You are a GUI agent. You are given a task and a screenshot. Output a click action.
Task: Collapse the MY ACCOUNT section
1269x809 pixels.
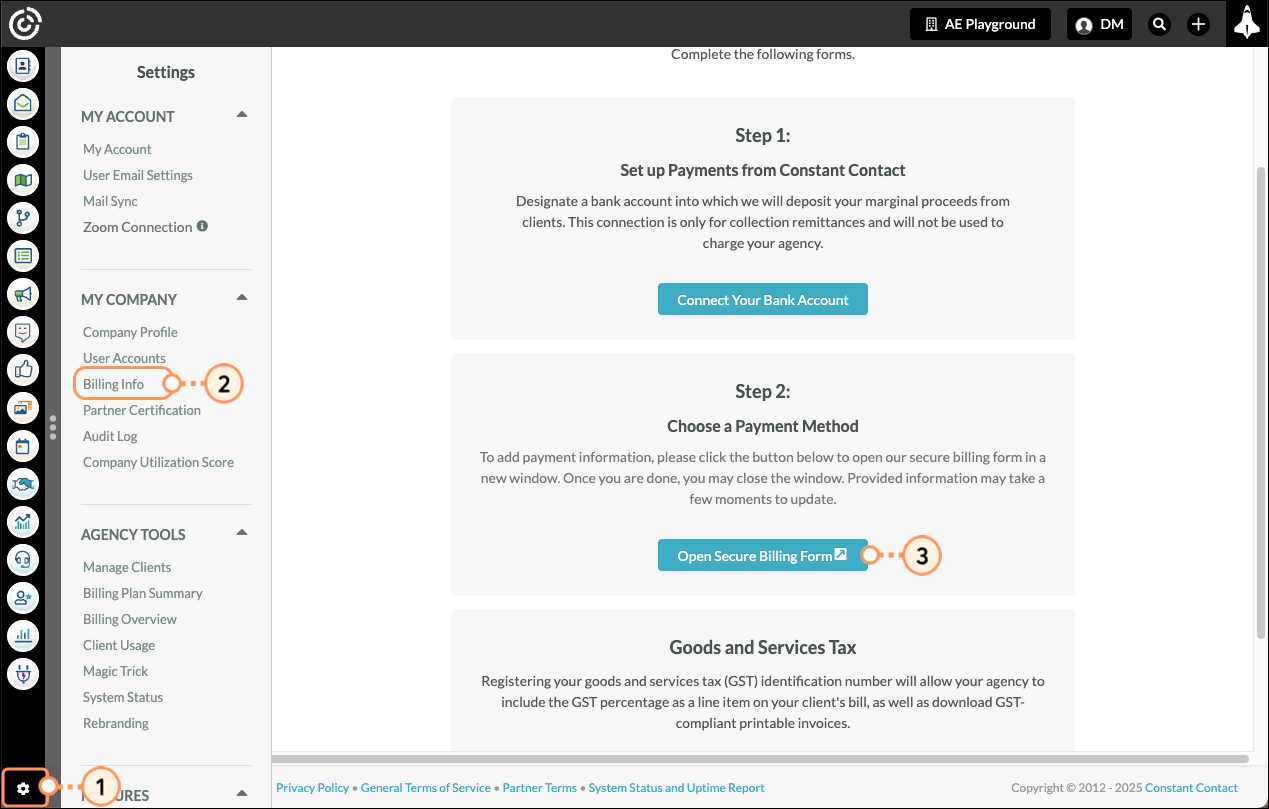coord(242,115)
